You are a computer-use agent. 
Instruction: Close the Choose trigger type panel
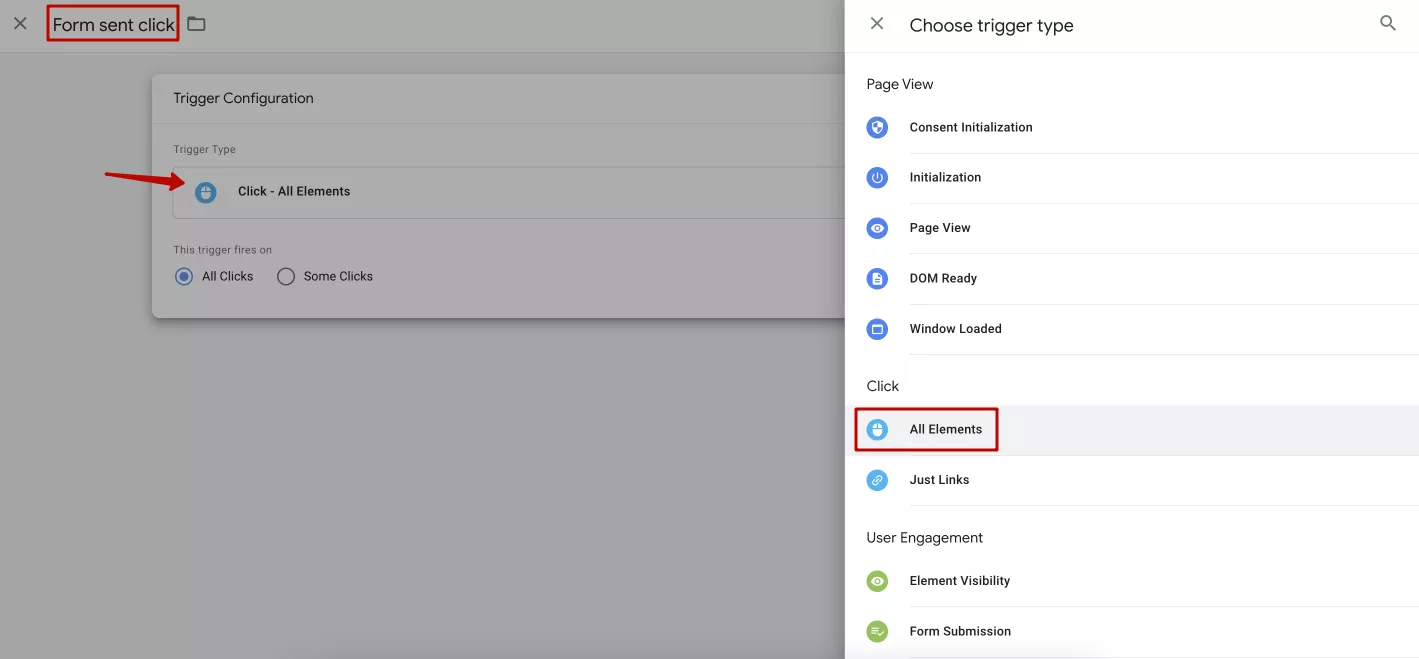click(877, 23)
